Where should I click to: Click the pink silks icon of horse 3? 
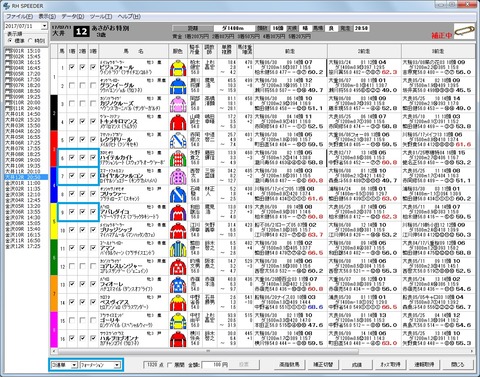coord(178,104)
